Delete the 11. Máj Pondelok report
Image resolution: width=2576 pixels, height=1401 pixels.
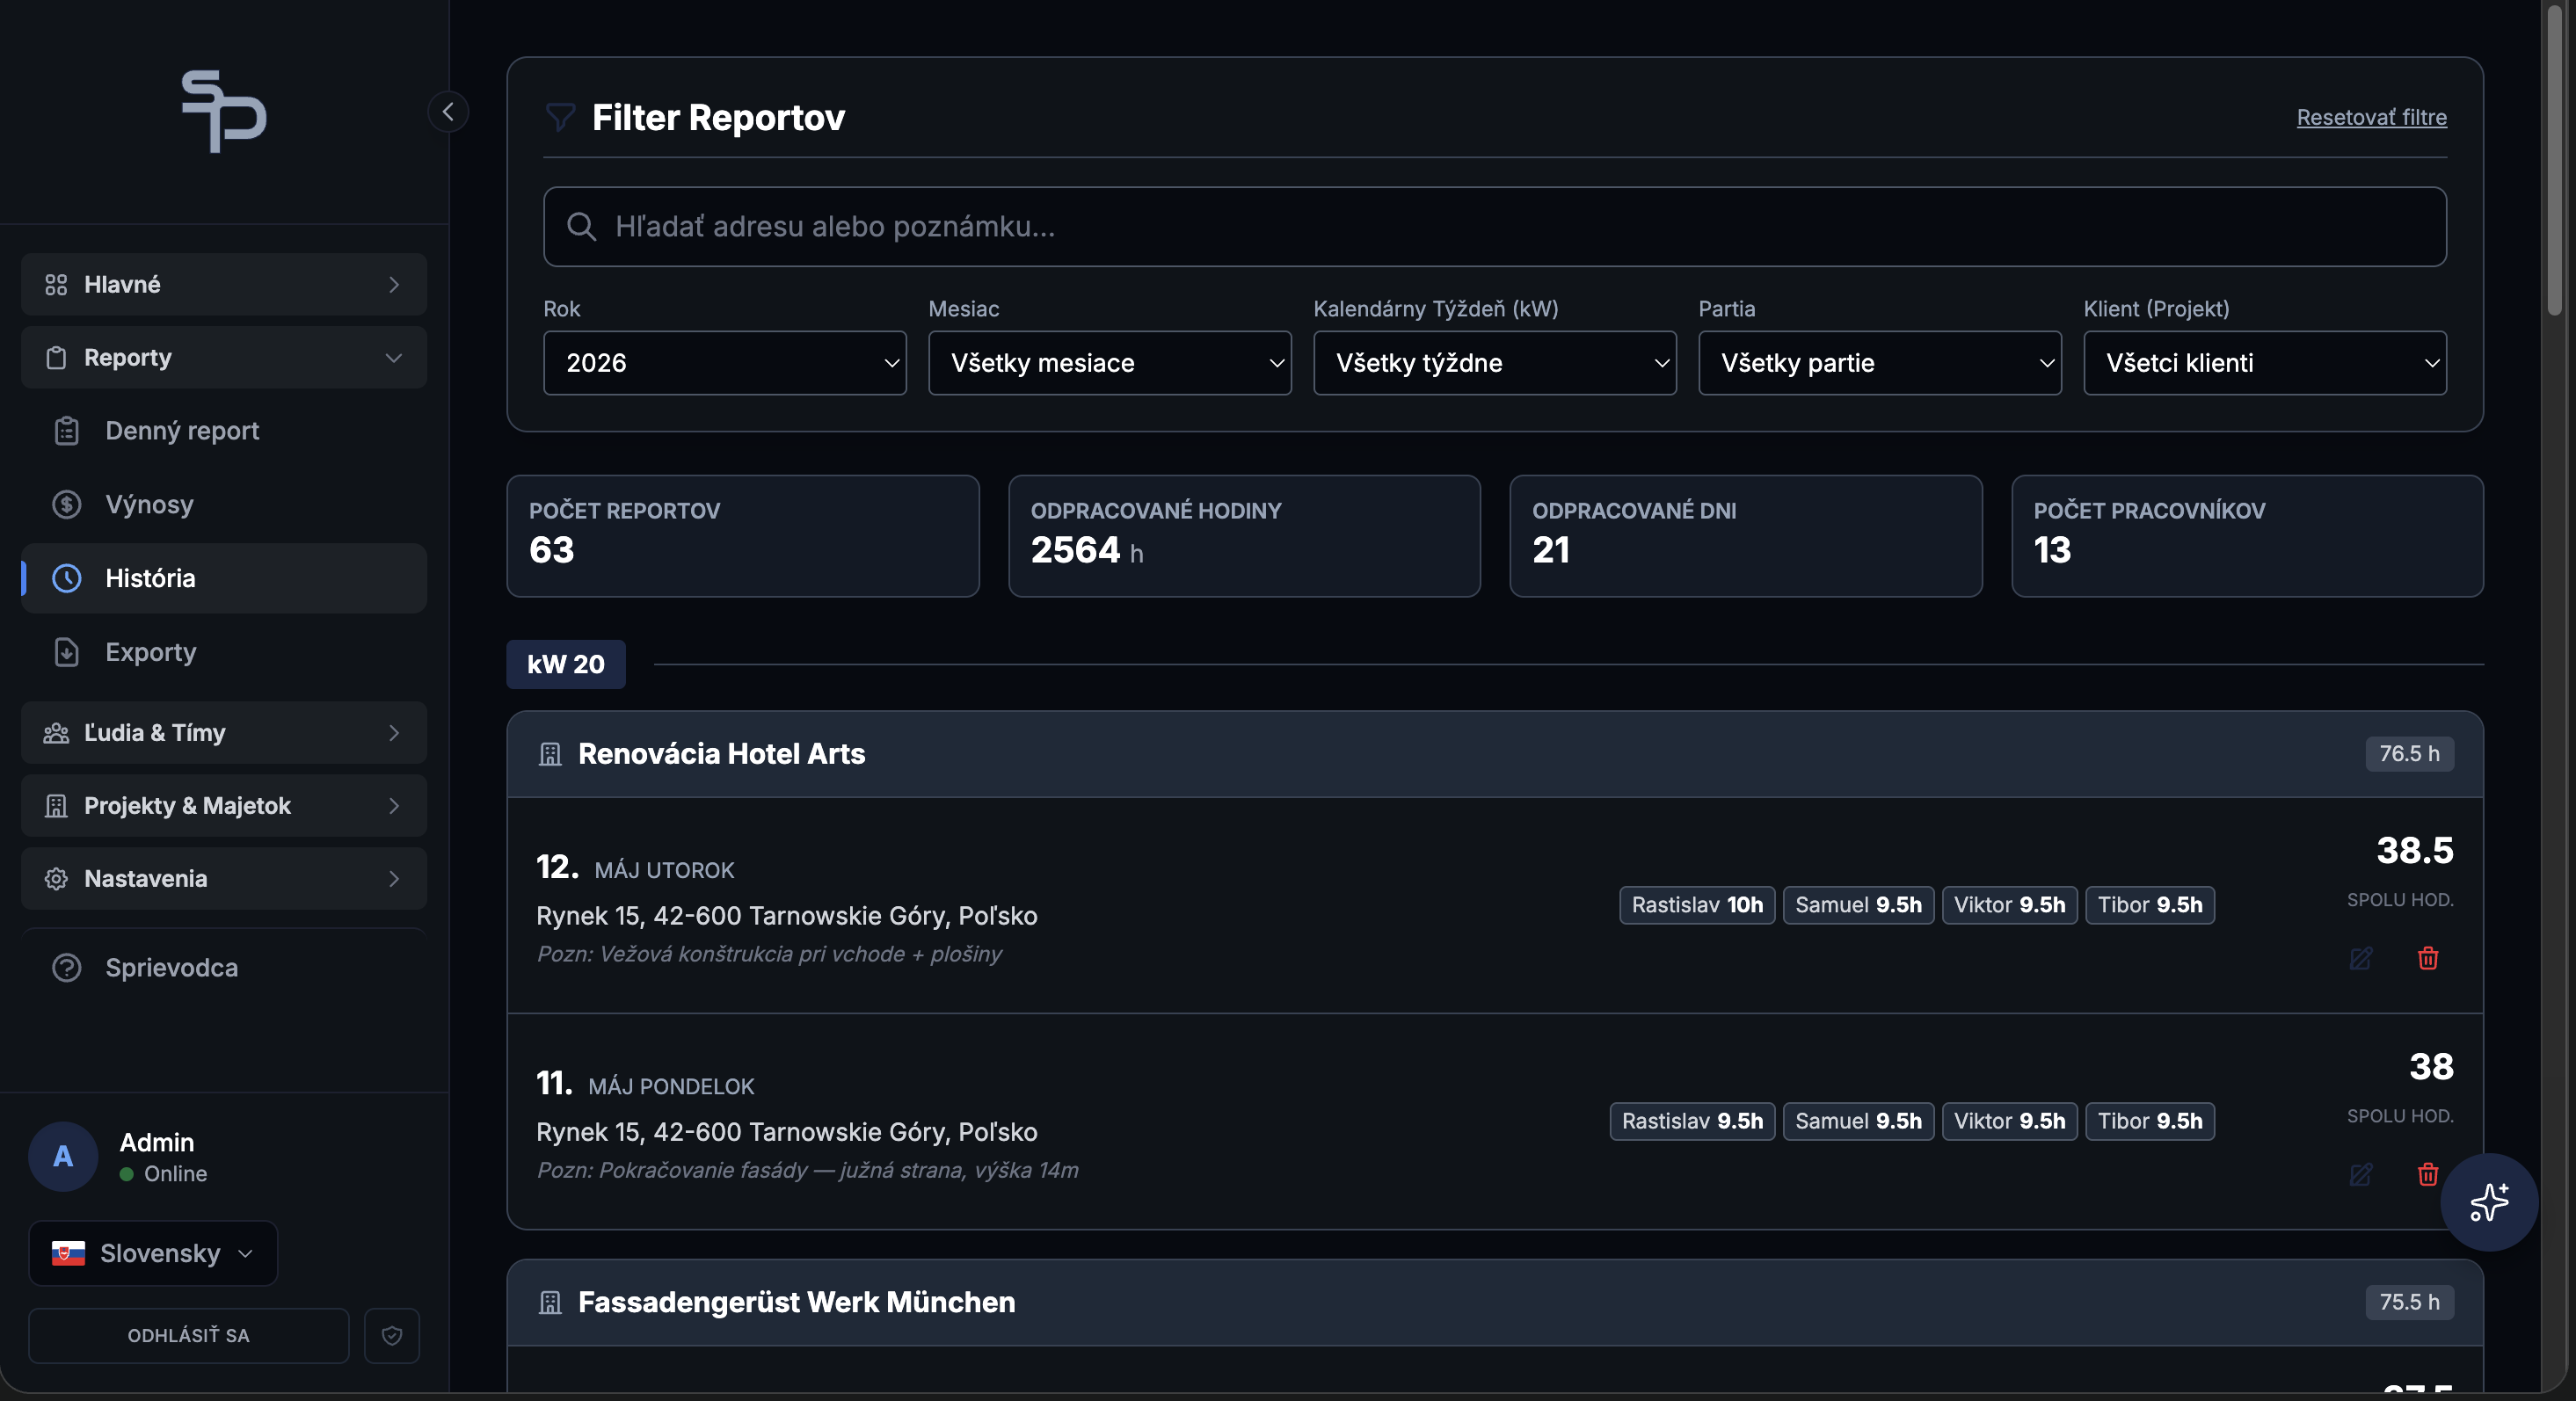(x=2428, y=1174)
